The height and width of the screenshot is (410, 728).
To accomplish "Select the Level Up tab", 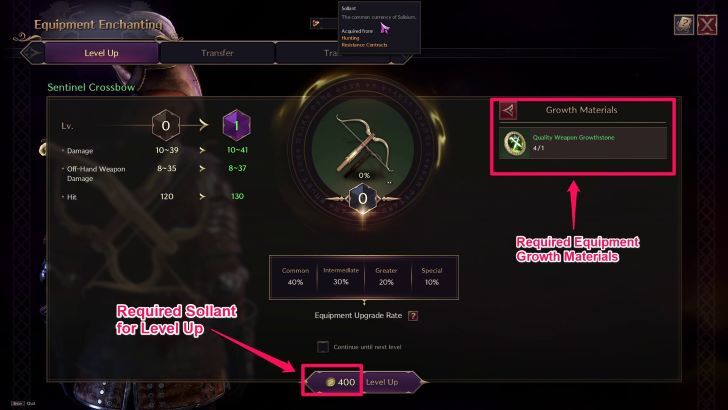I will [x=101, y=53].
